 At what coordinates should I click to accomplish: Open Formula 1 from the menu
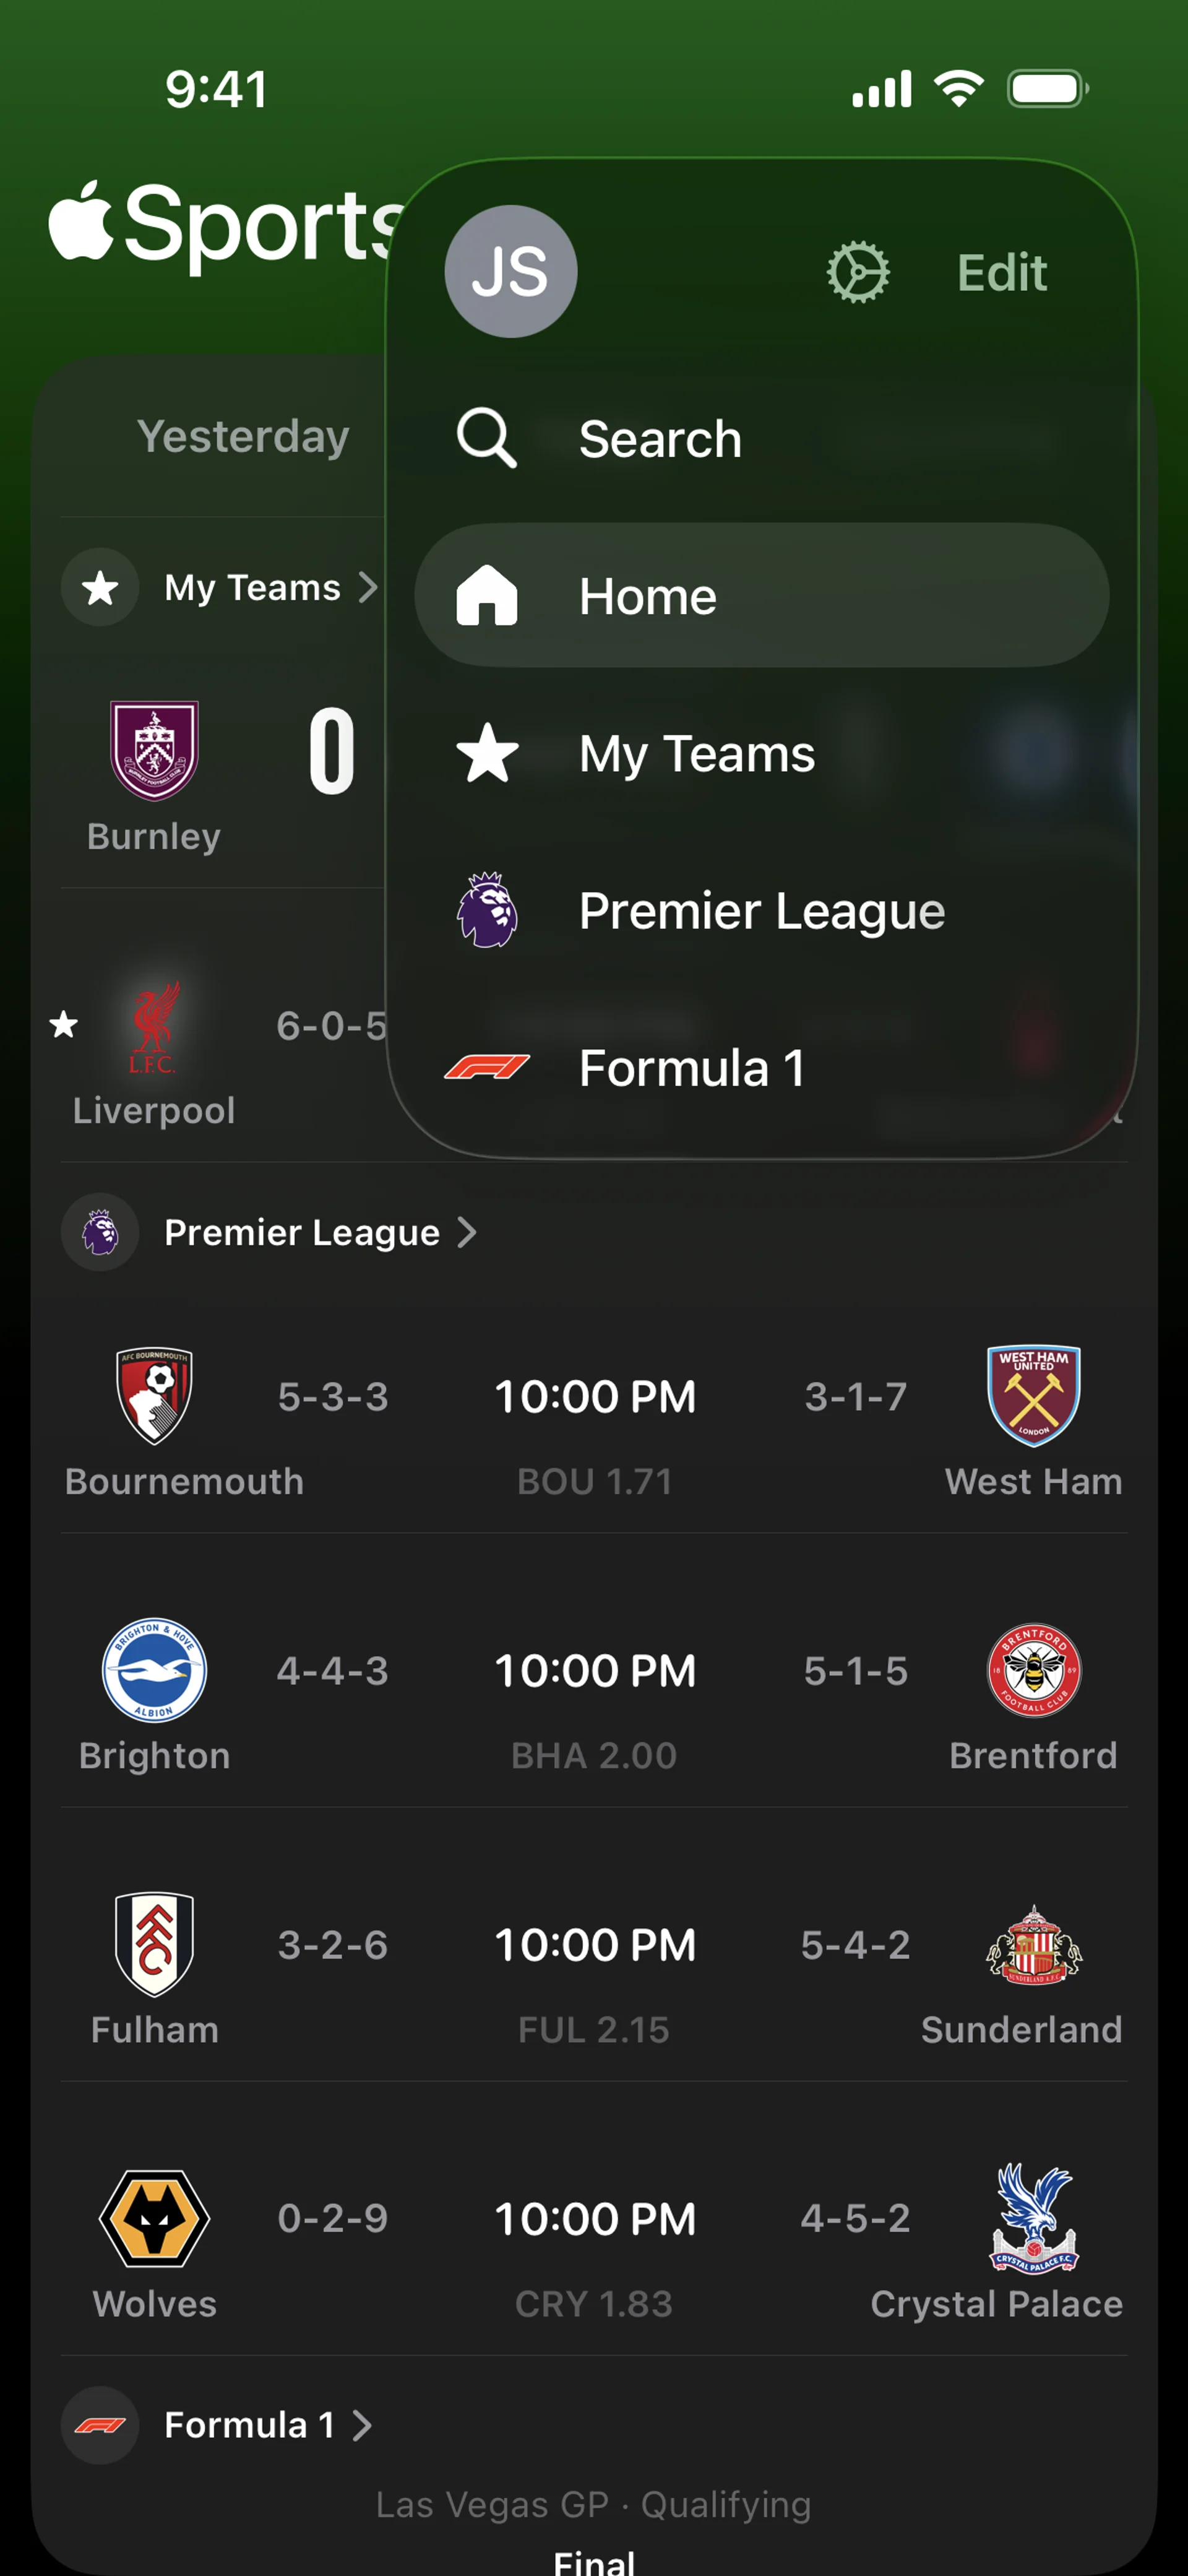[x=692, y=1068]
